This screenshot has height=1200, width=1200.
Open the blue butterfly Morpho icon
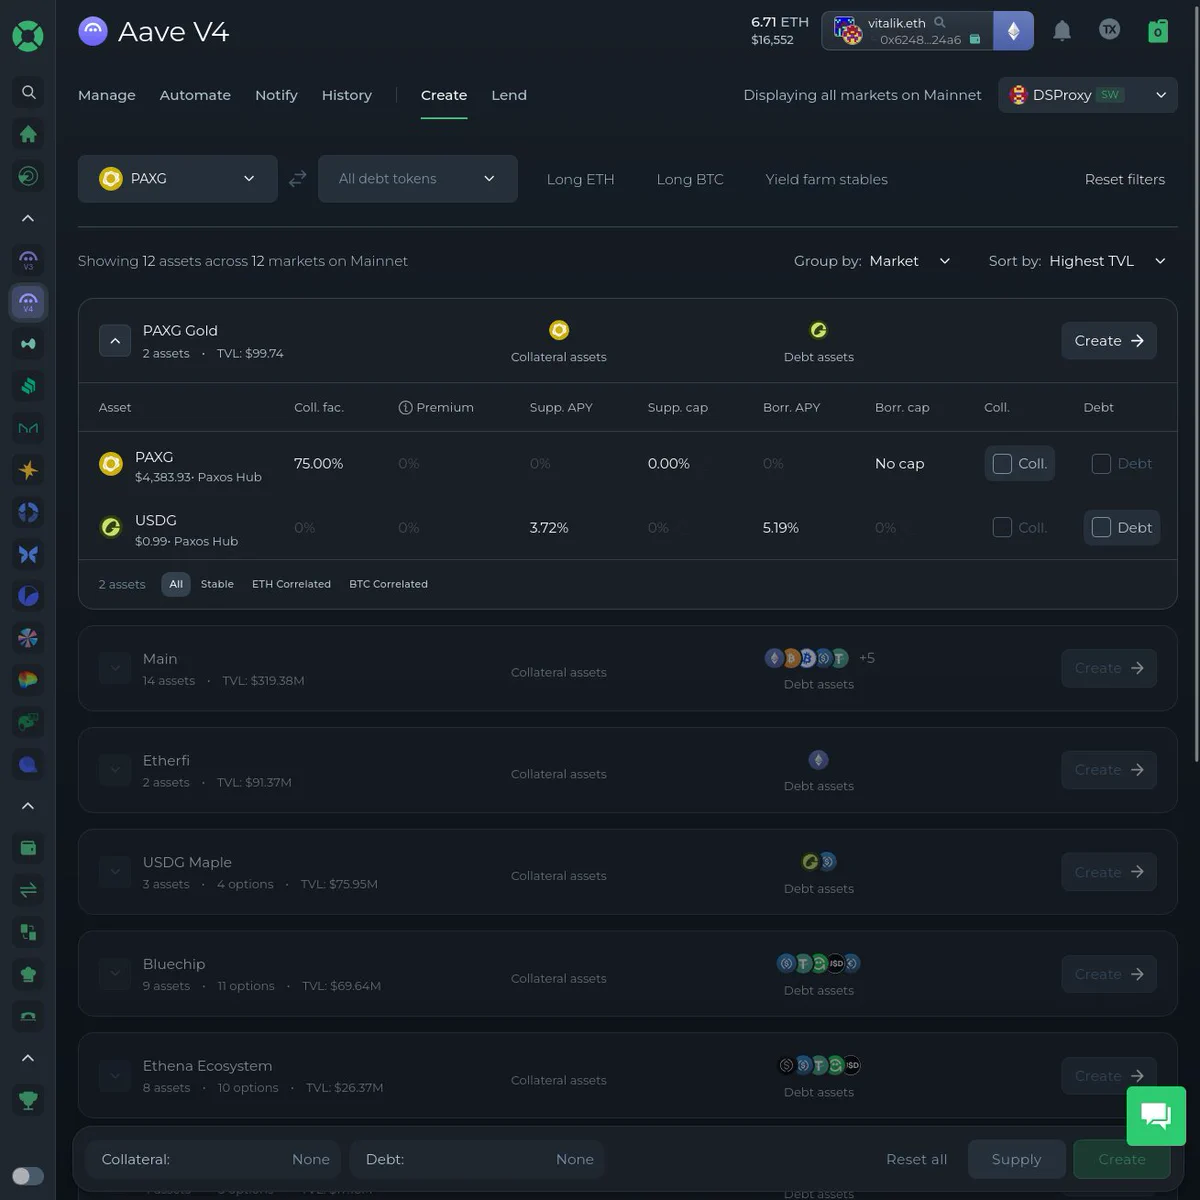click(x=28, y=554)
